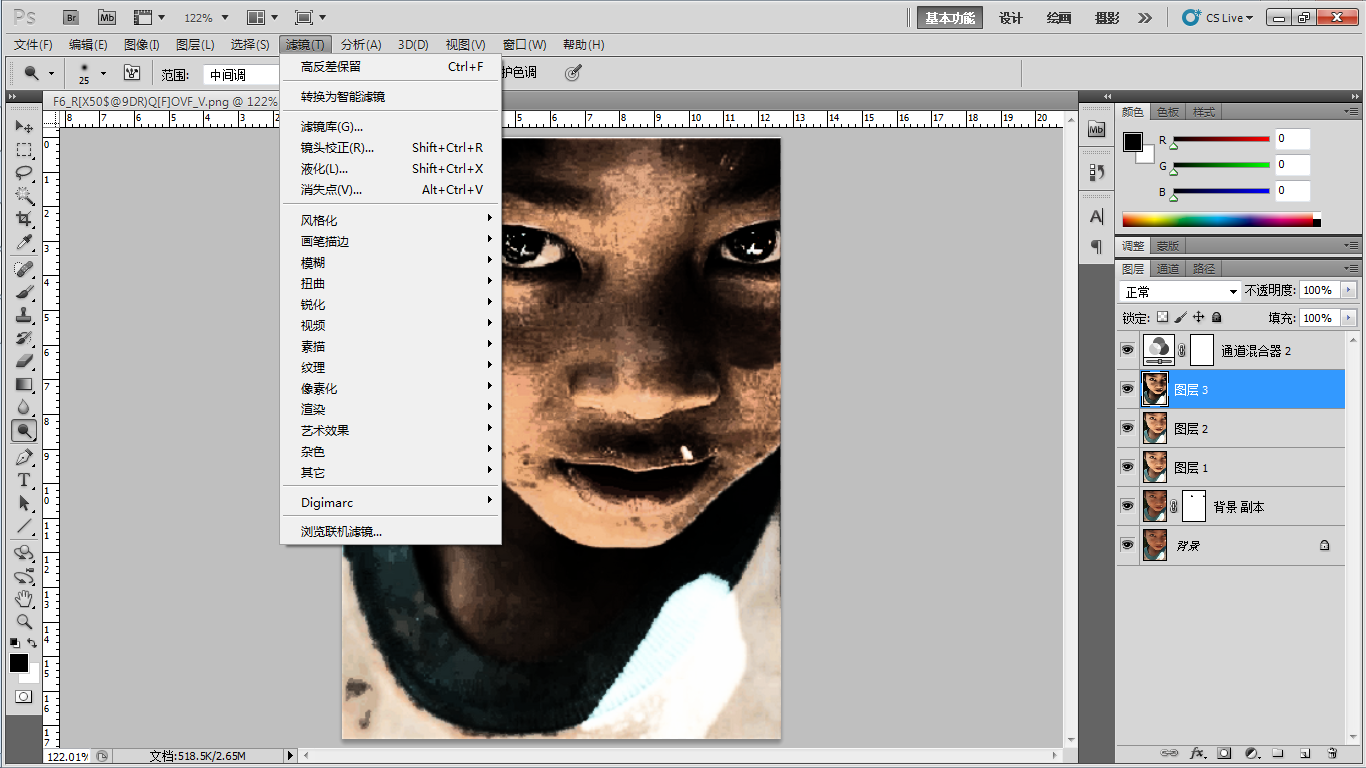Click the G value input field
Image resolution: width=1366 pixels, height=768 pixels.
click(x=1292, y=165)
